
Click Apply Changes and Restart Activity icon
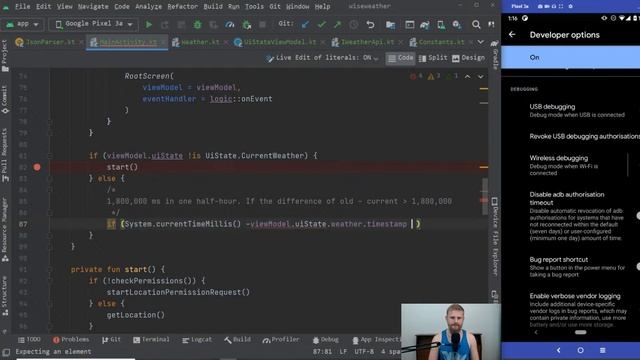164,24
